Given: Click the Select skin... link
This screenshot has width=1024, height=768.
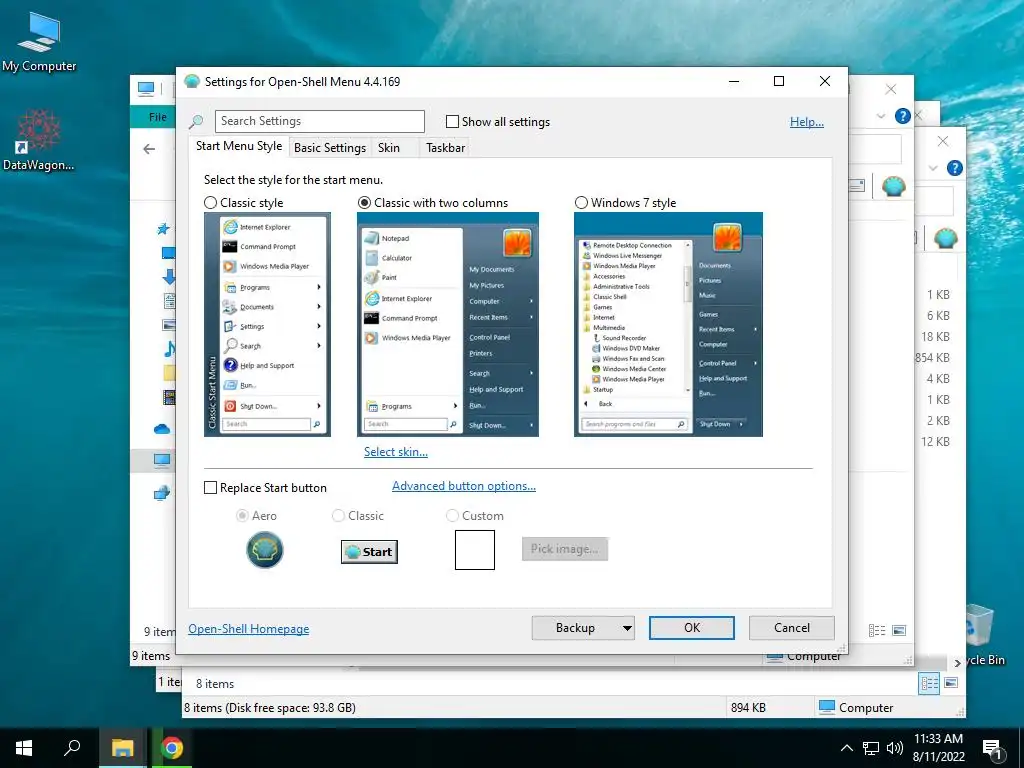Looking at the screenshot, I should [396, 452].
